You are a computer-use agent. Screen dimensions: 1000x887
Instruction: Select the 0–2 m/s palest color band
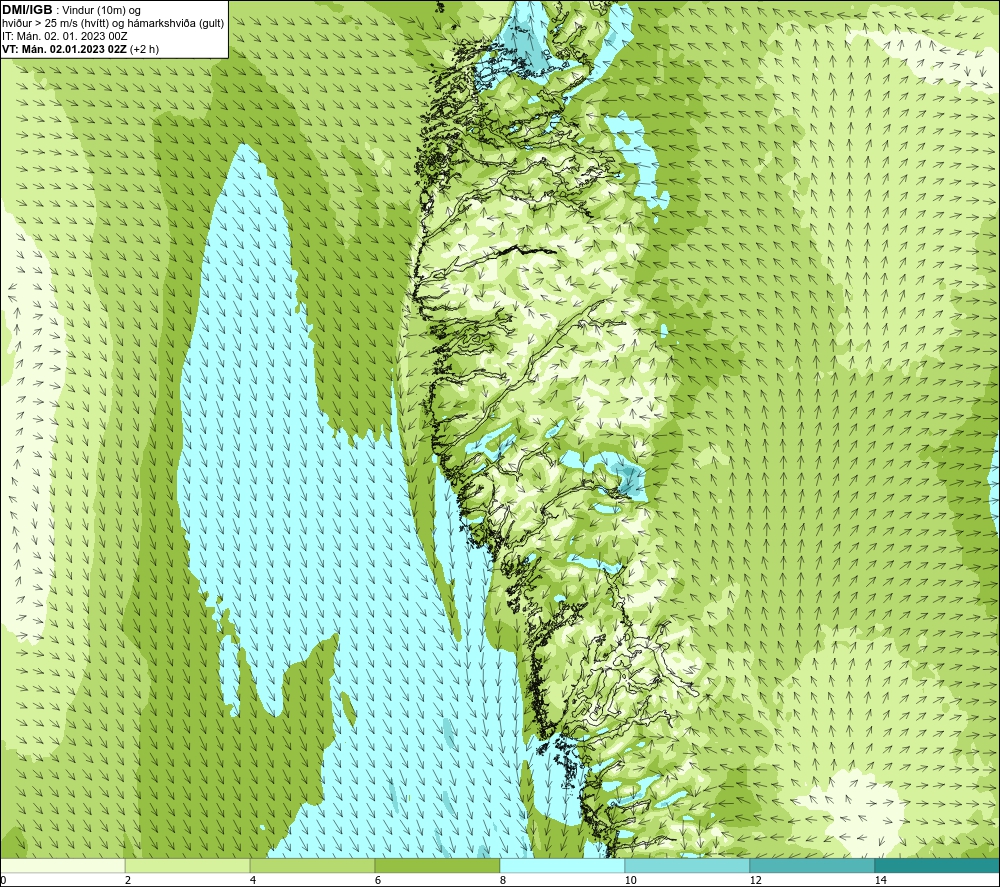62,866
